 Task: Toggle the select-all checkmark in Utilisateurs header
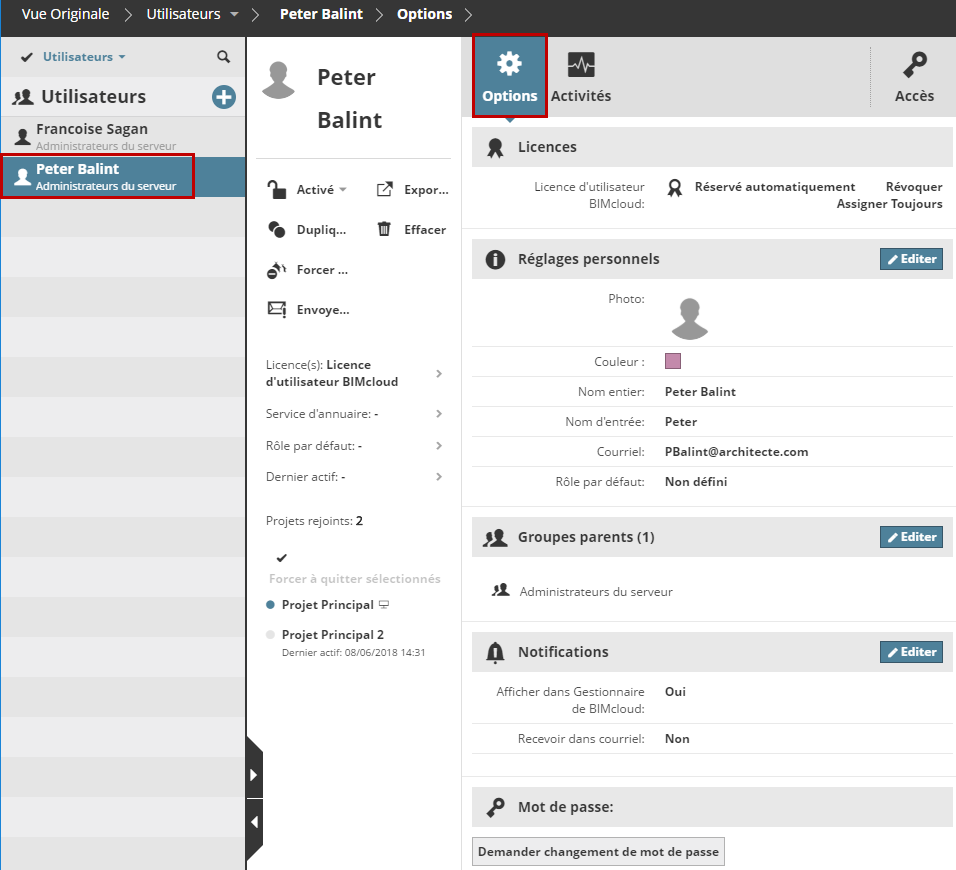tap(26, 57)
